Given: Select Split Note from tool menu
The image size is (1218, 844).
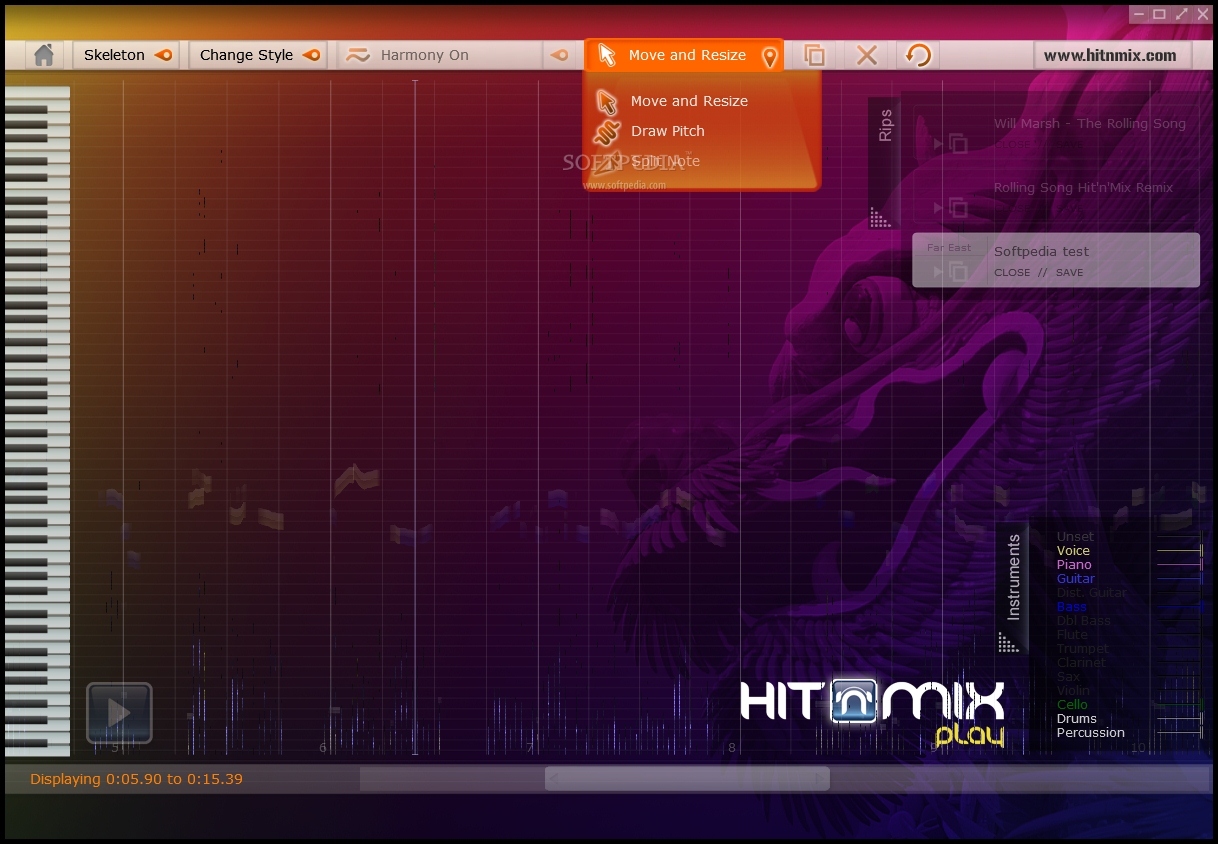Looking at the screenshot, I should click(x=666, y=161).
